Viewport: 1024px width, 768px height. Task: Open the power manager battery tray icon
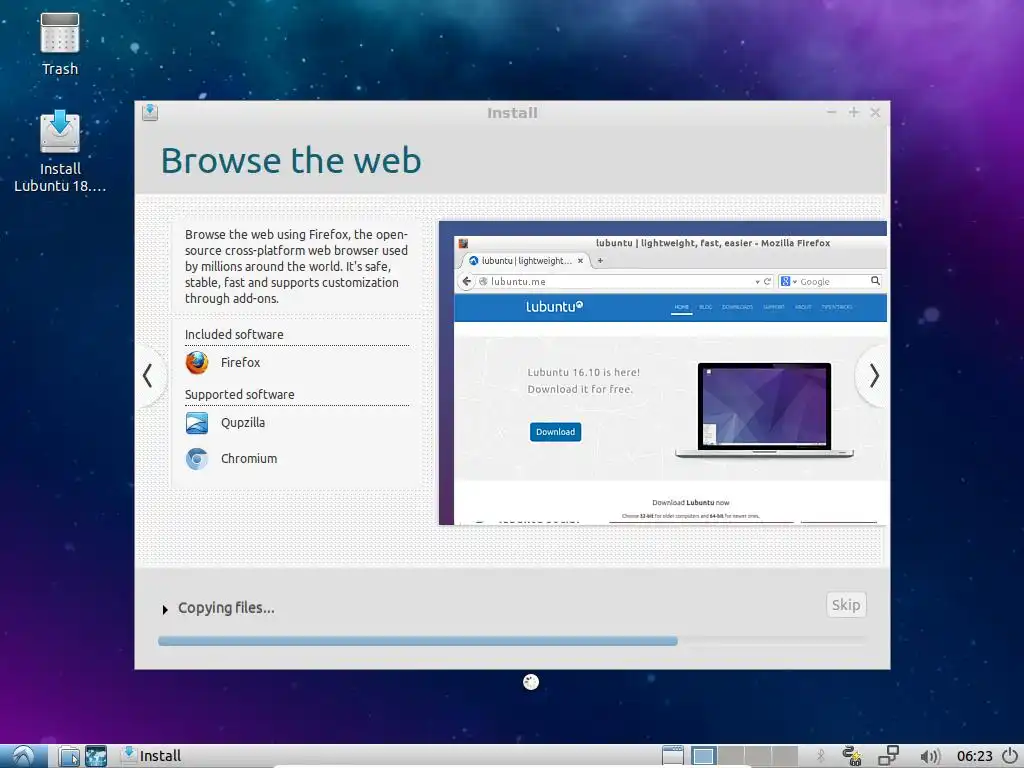coord(852,756)
